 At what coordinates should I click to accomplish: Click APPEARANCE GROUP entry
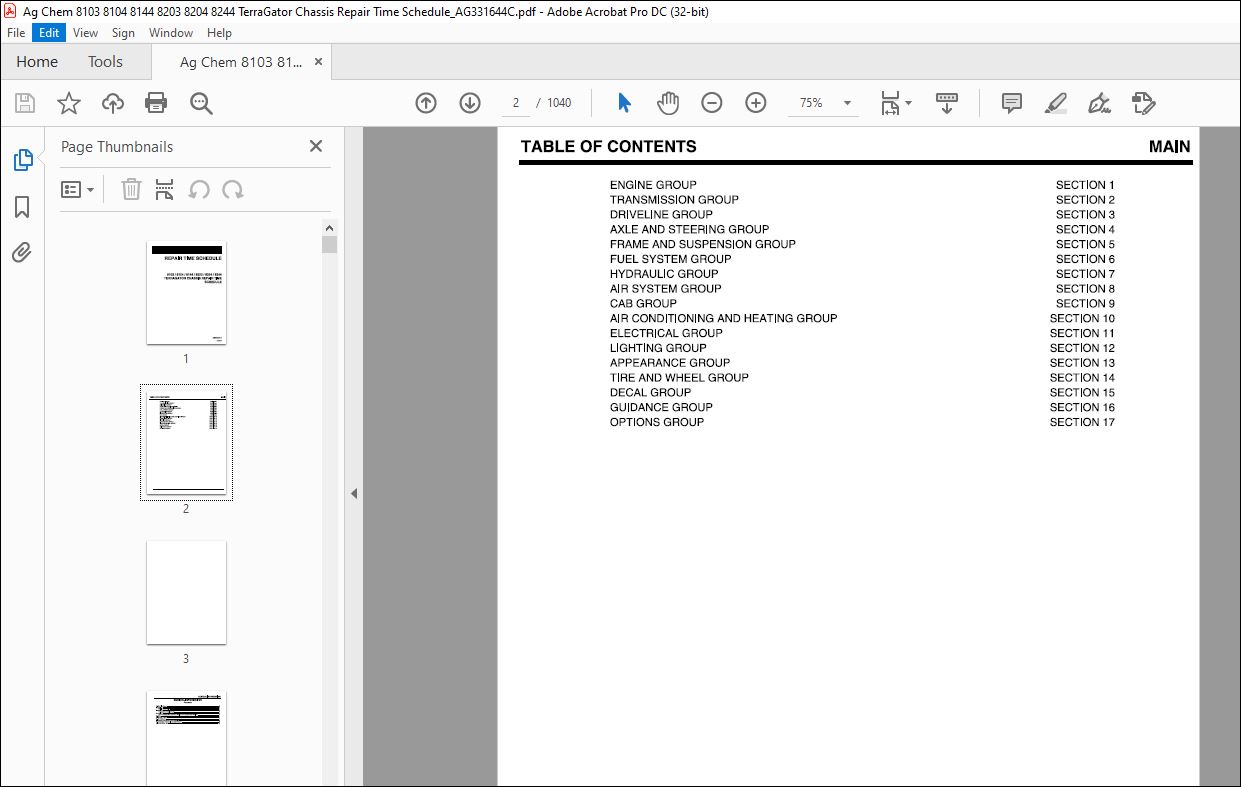point(670,363)
